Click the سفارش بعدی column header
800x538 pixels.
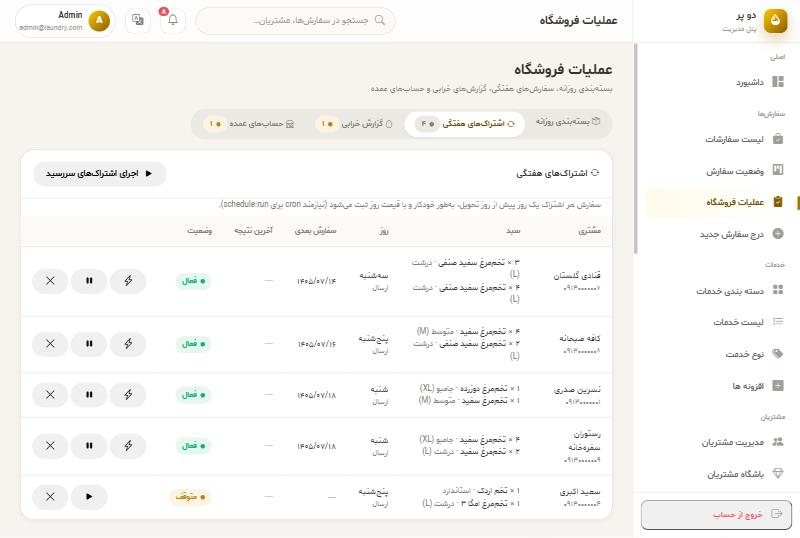pos(315,231)
